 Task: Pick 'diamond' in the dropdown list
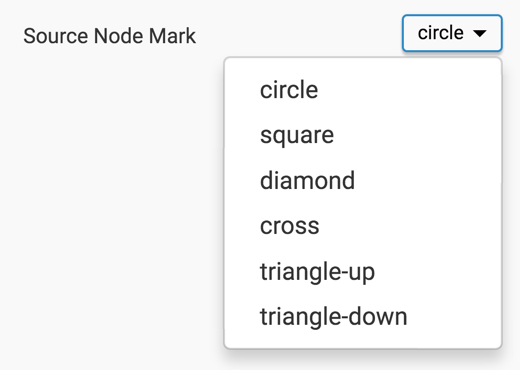(x=363, y=180)
